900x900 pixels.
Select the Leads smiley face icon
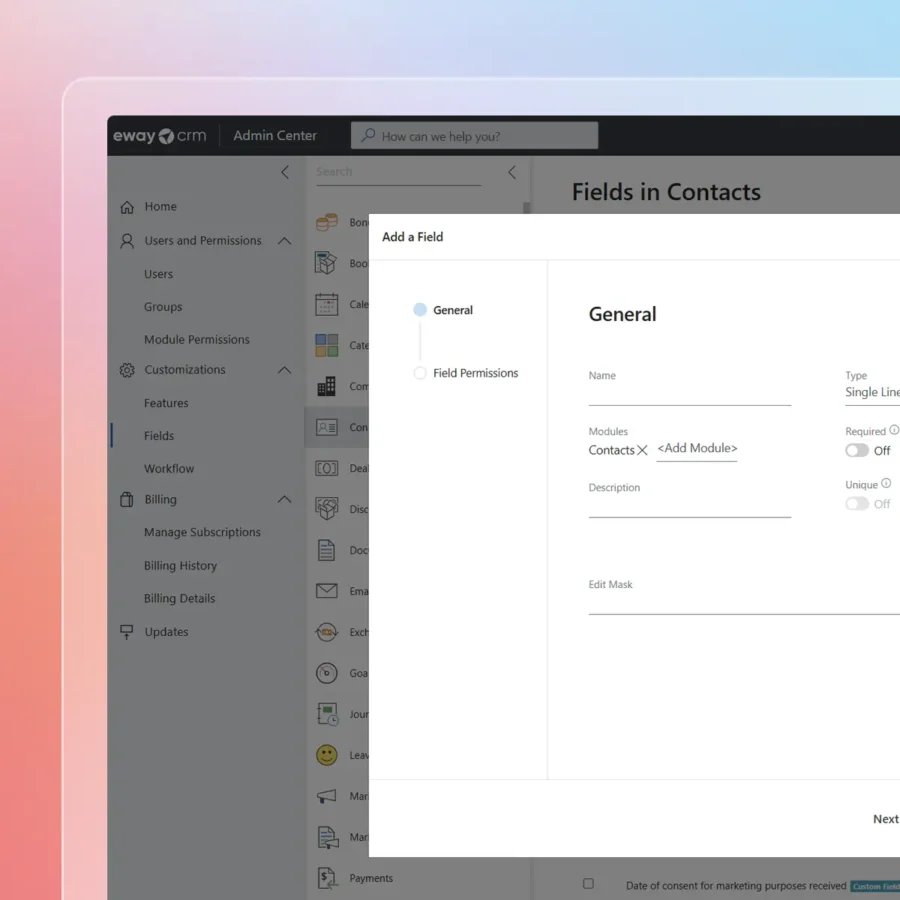click(x=327, y=755)
